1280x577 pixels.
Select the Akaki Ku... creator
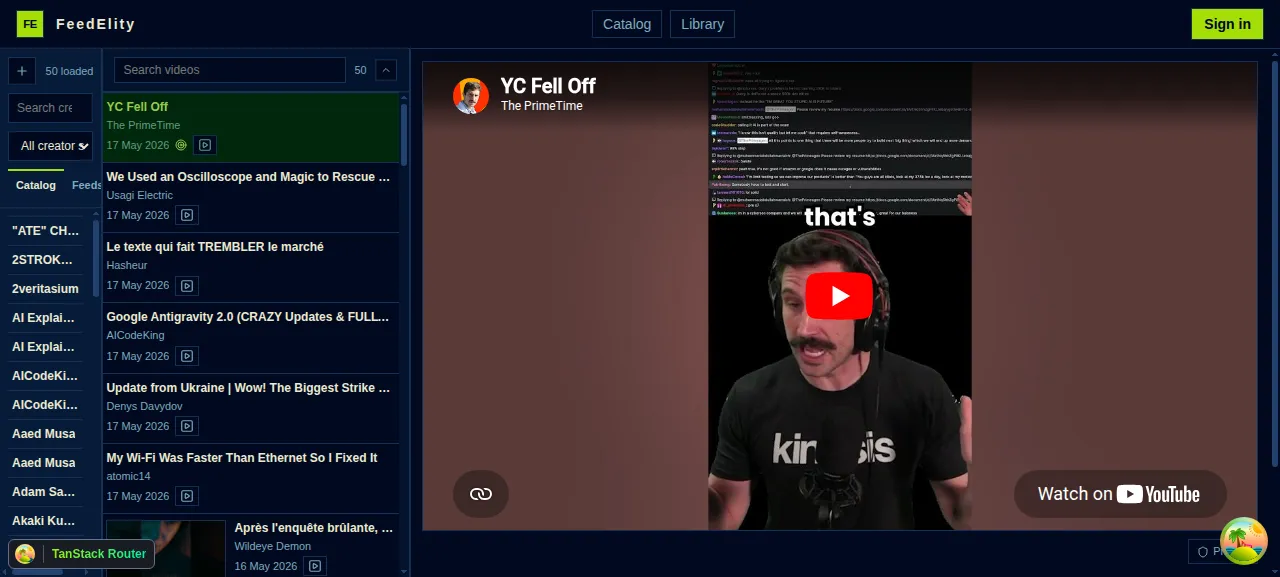point(45,521)
